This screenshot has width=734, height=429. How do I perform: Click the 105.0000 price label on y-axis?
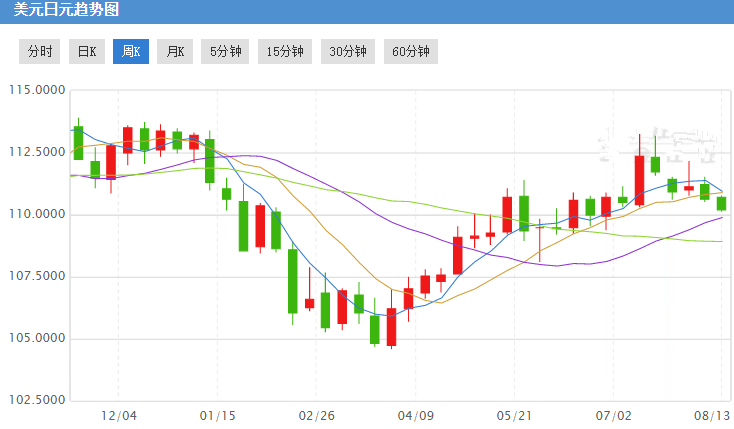pos(37,338)
